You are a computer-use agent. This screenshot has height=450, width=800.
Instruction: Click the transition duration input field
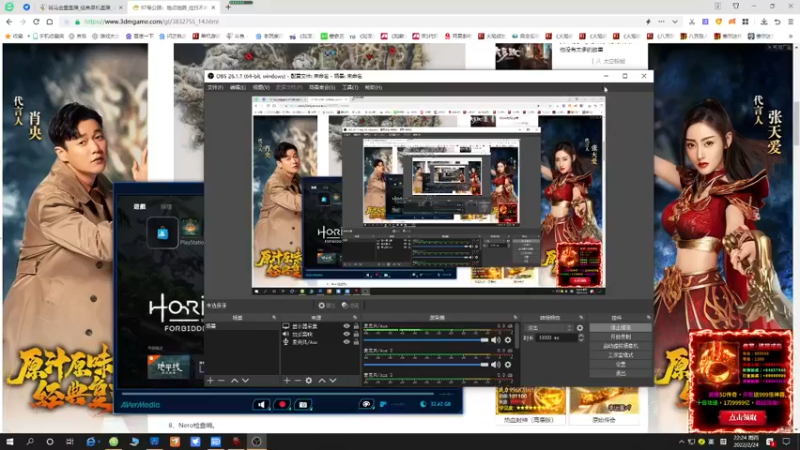(x=555, y=338)
